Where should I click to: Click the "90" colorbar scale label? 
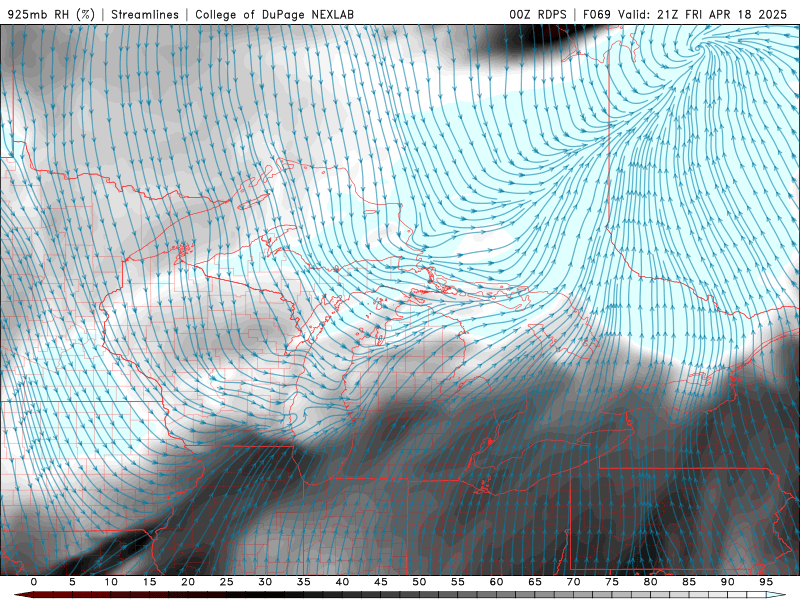727,582
